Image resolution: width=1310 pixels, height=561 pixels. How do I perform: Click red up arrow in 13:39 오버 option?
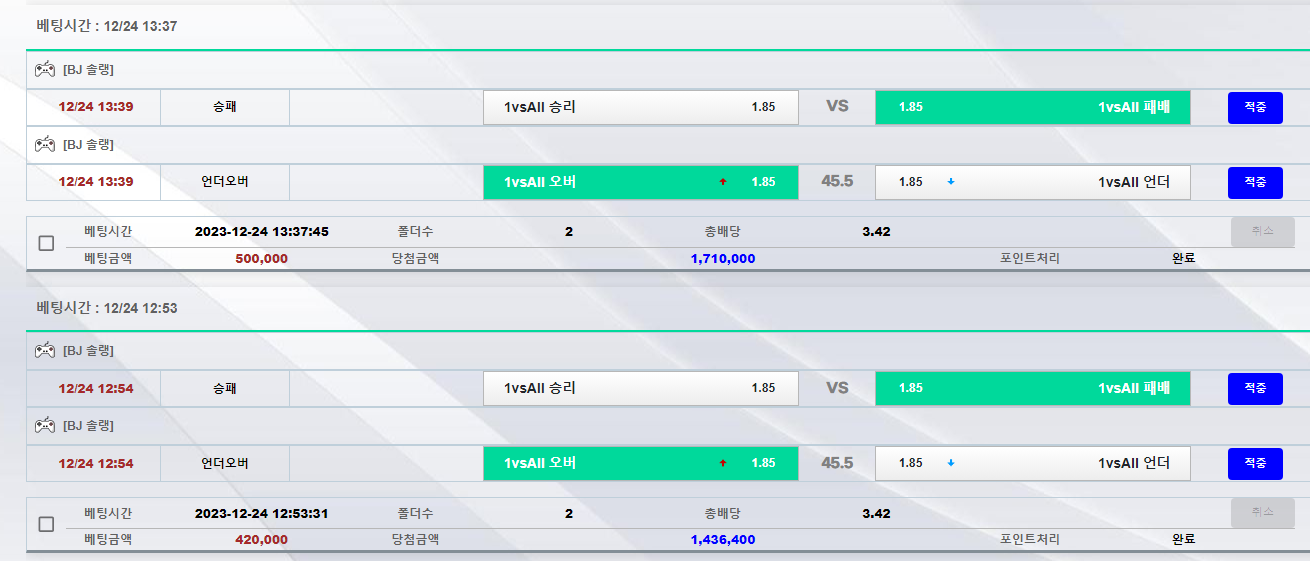tap(722, 182)
